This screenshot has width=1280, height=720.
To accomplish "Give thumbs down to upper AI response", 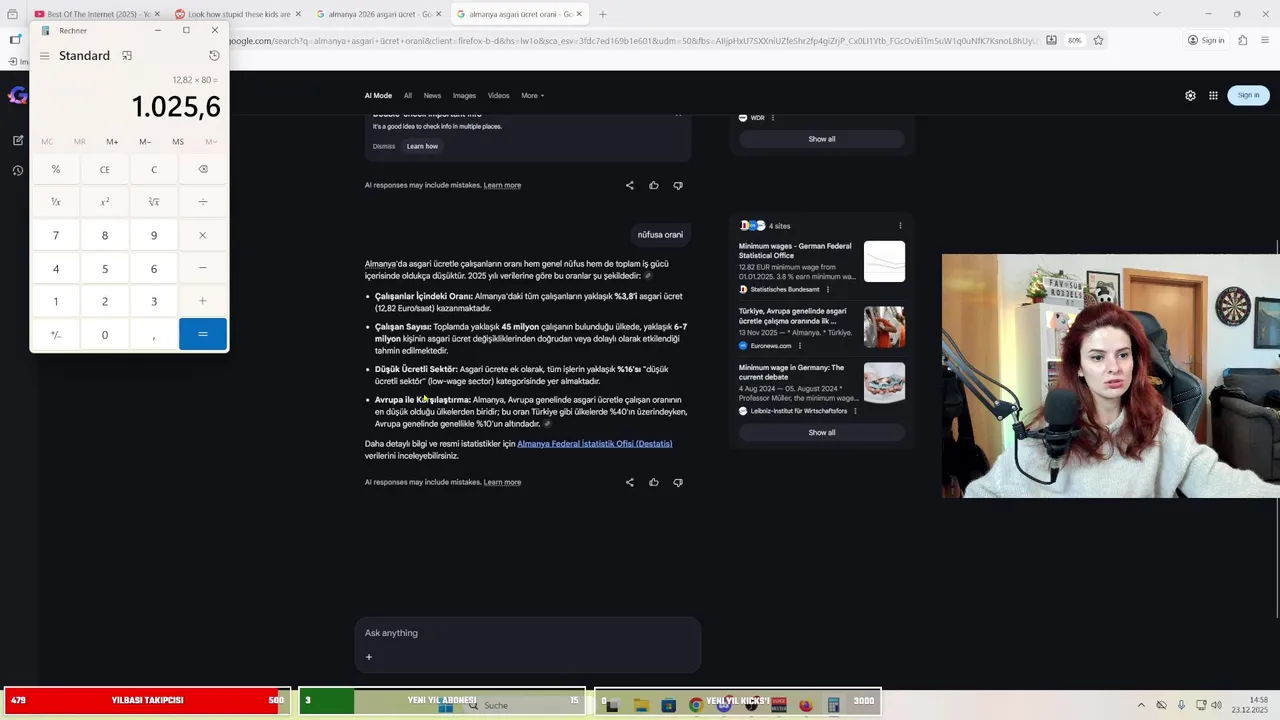I will (x=678, y=185).
